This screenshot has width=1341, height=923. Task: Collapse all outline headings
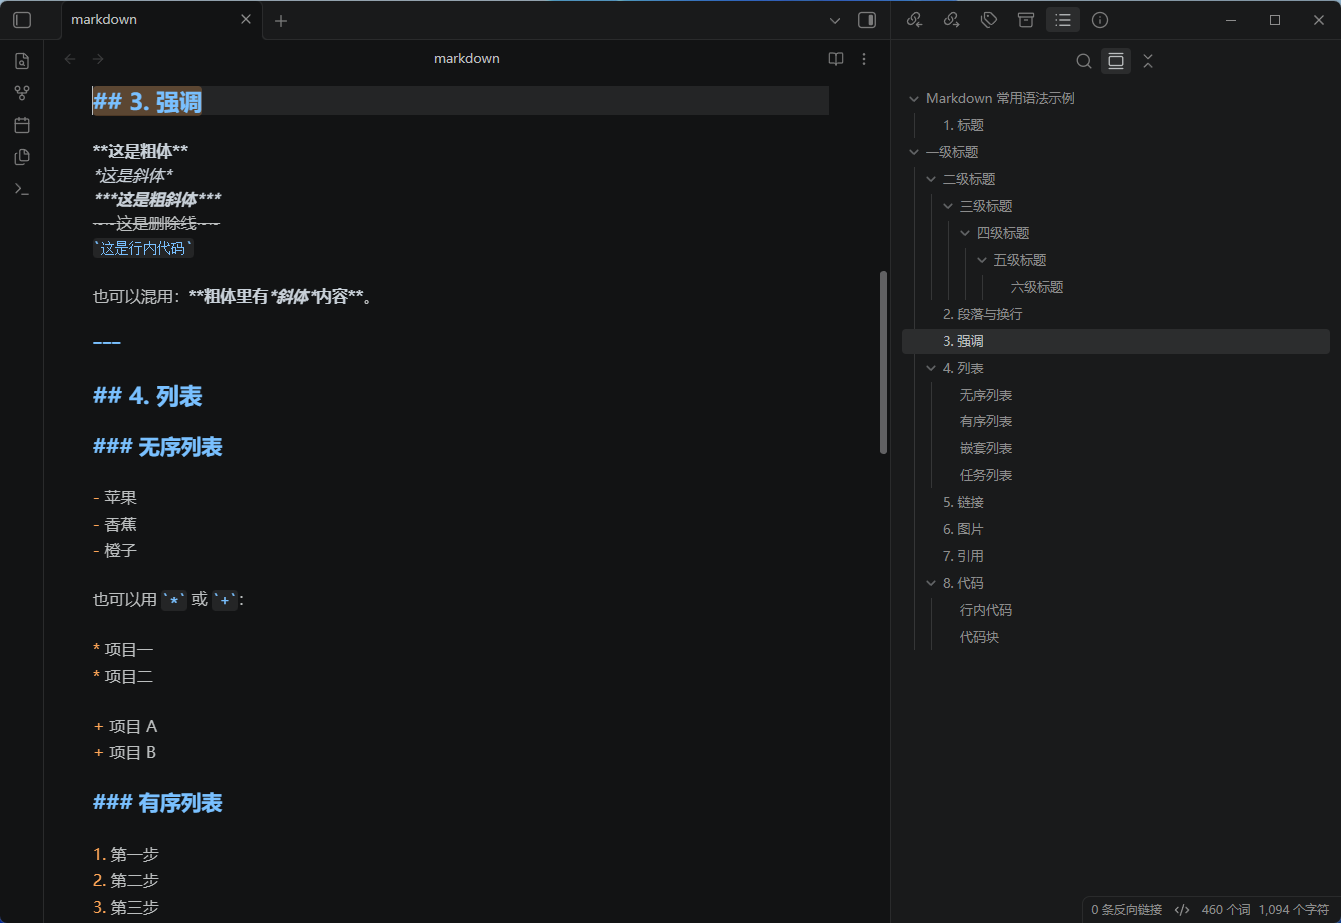point(1148,61)
